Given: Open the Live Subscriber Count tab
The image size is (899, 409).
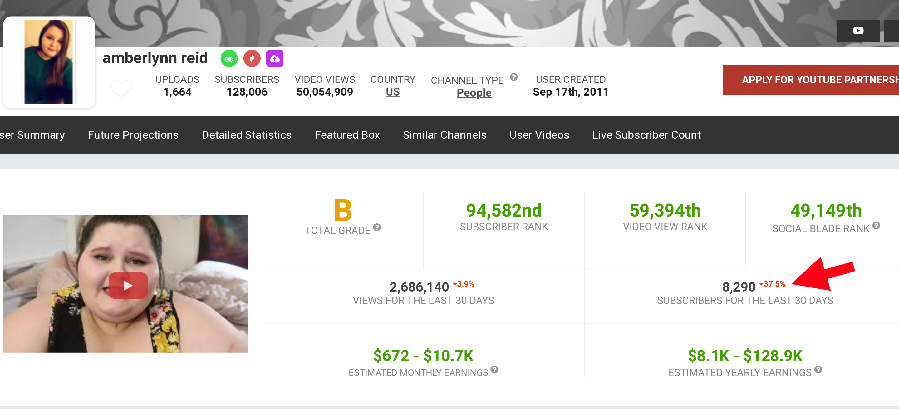Looking at the screenshot, I should pos(646,135).
